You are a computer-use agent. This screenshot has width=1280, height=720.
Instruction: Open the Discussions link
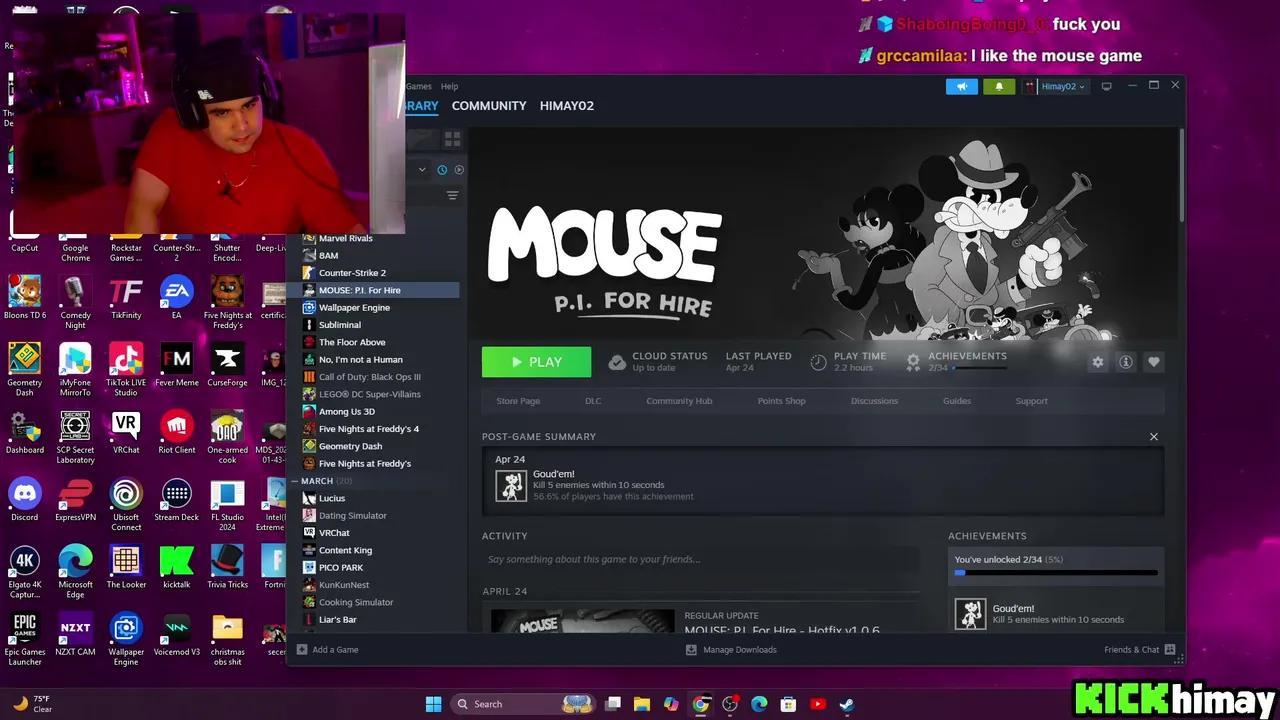point(874,401)
